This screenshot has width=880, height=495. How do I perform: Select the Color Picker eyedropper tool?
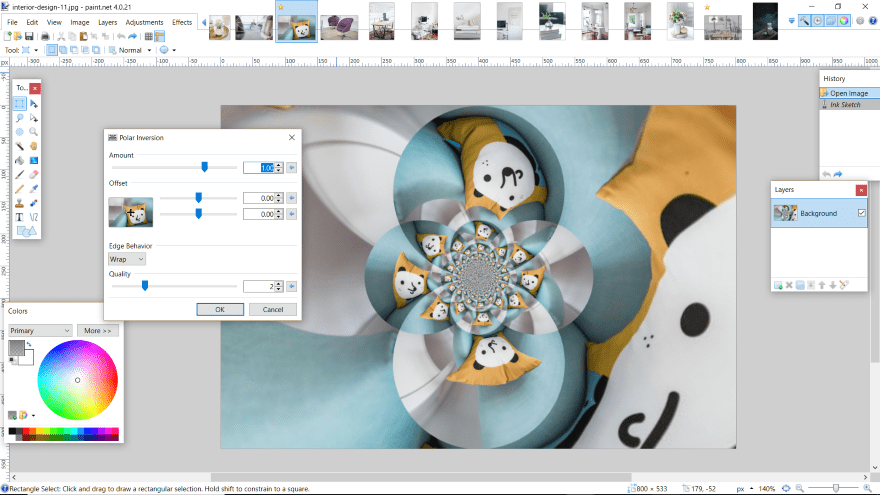tap(34, 188)
